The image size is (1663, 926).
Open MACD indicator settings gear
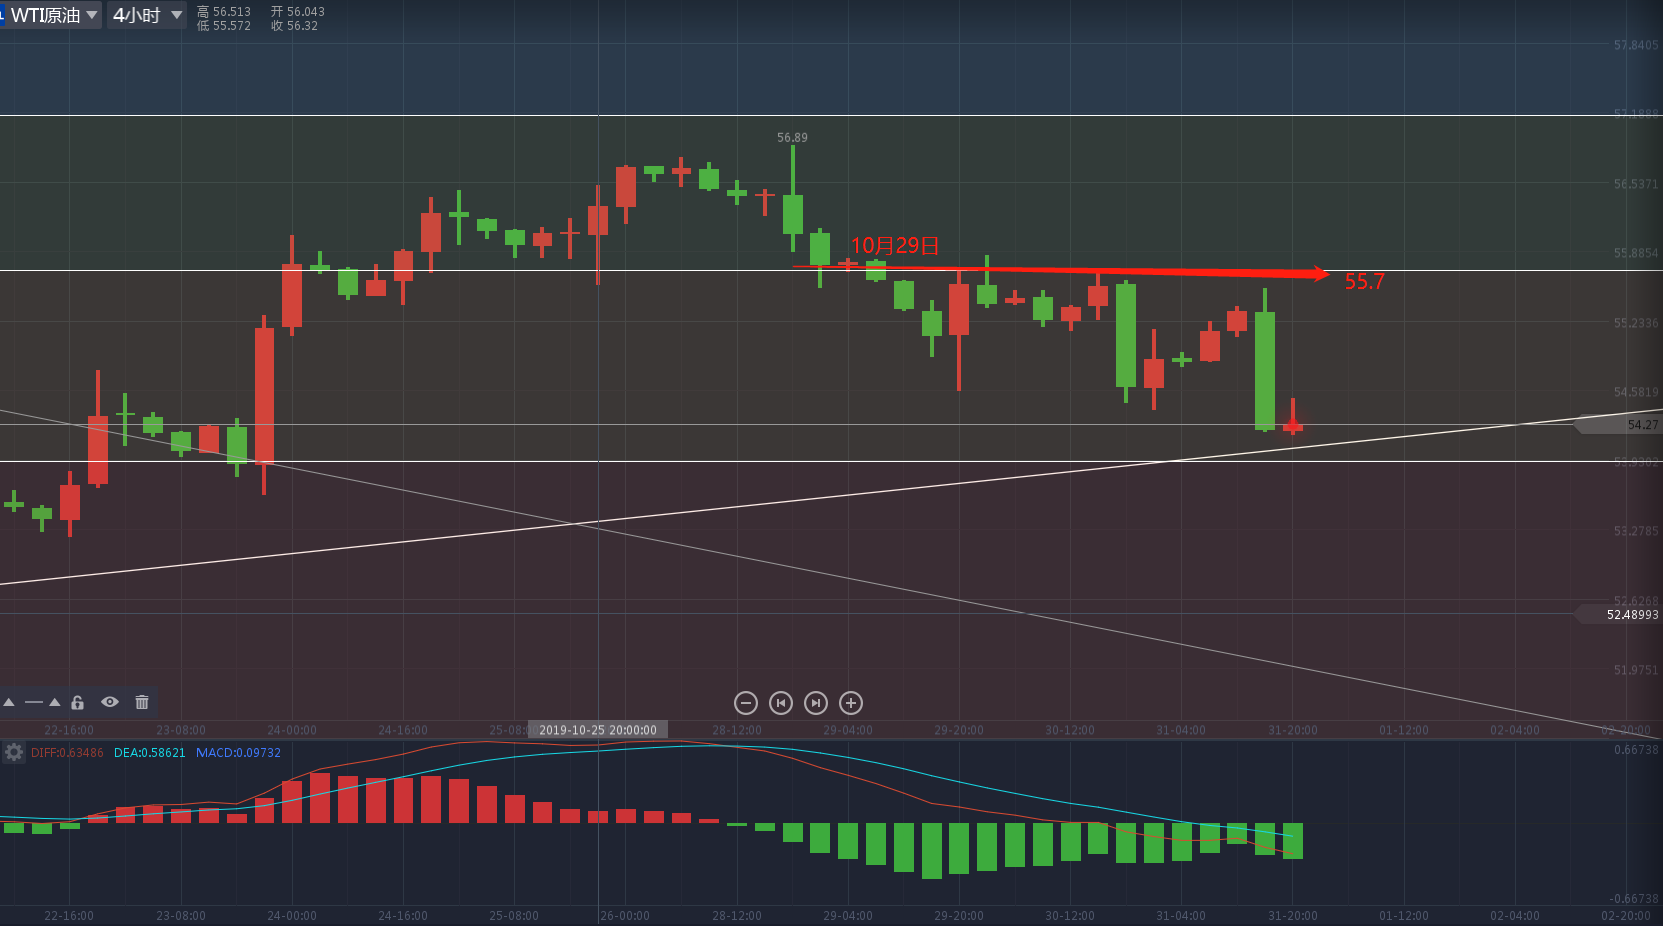14,752
